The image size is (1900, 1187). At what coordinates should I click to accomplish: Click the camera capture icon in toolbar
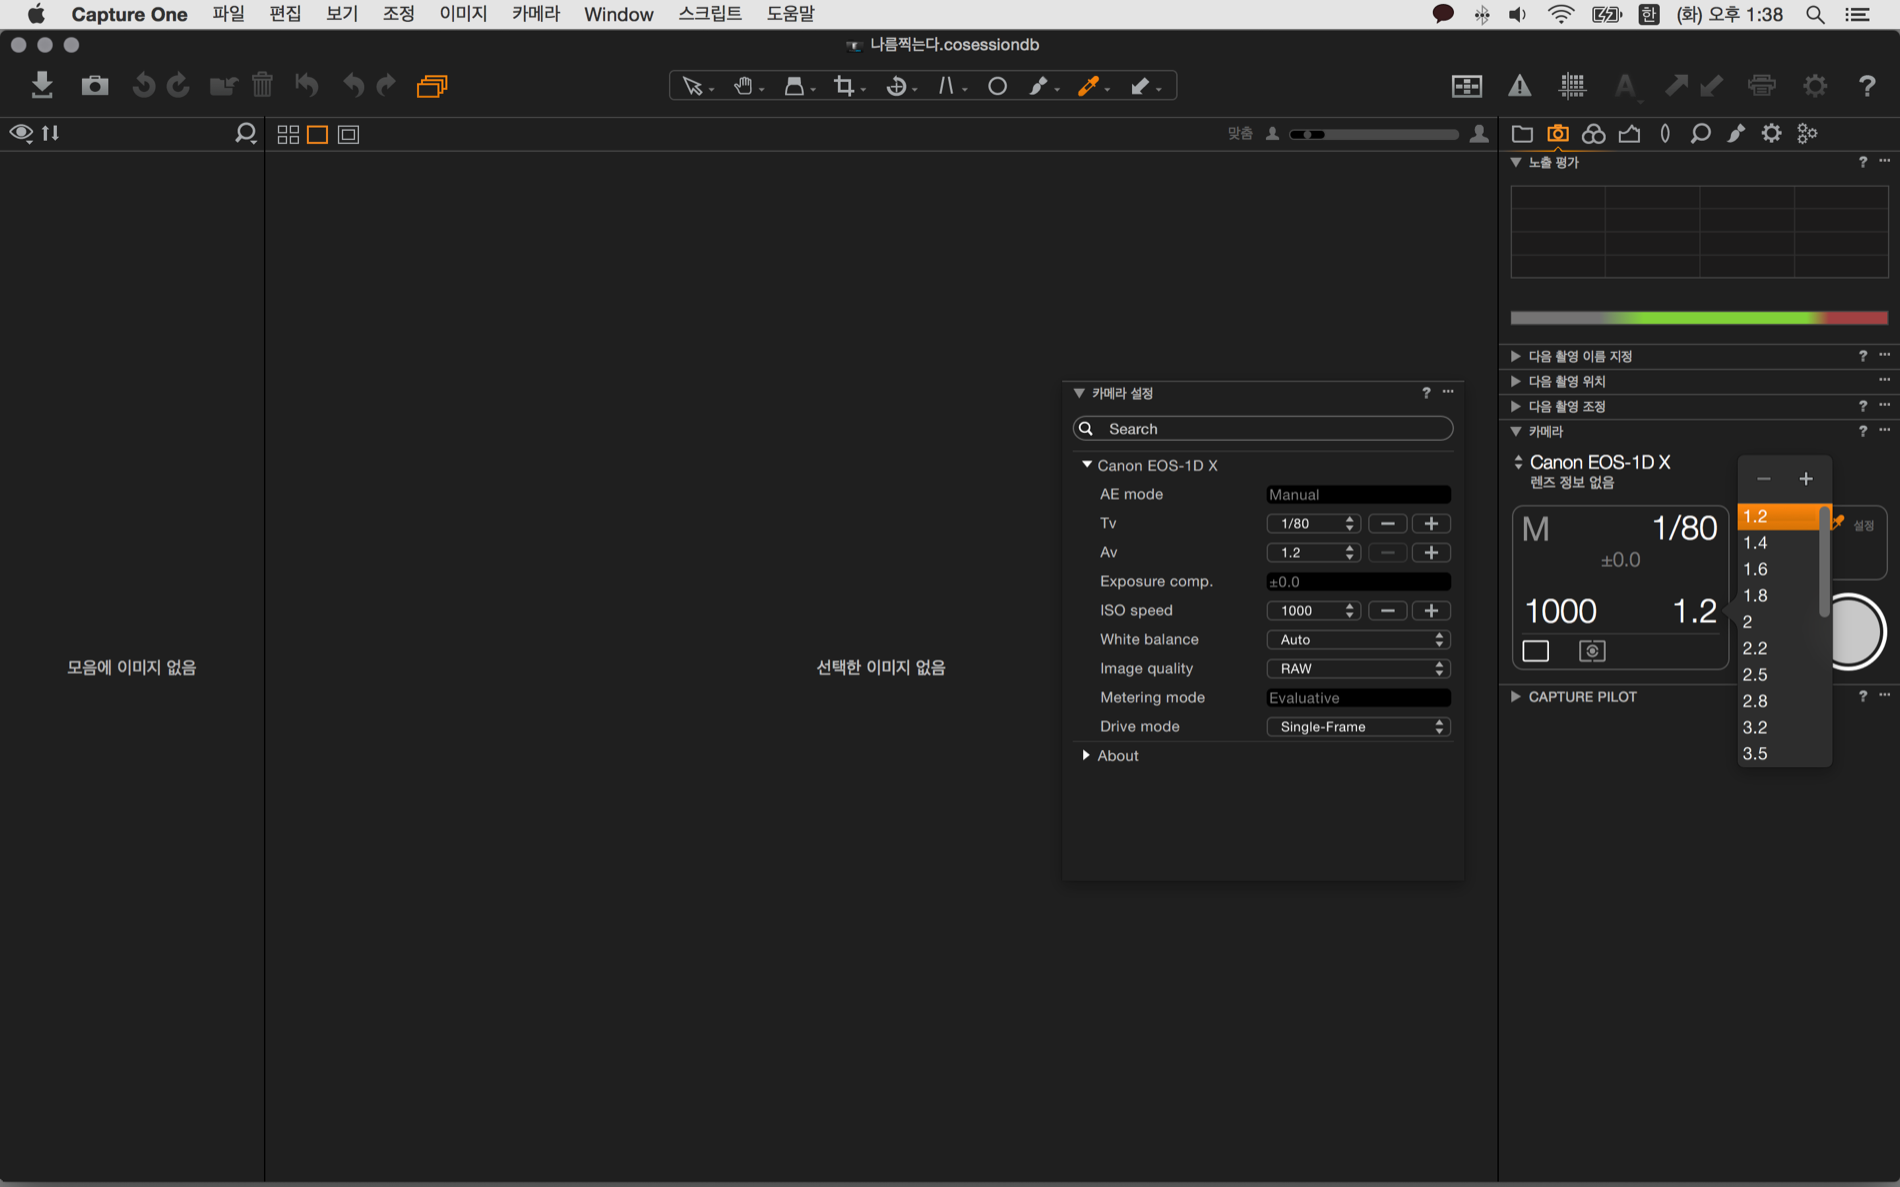coord(94,85)
